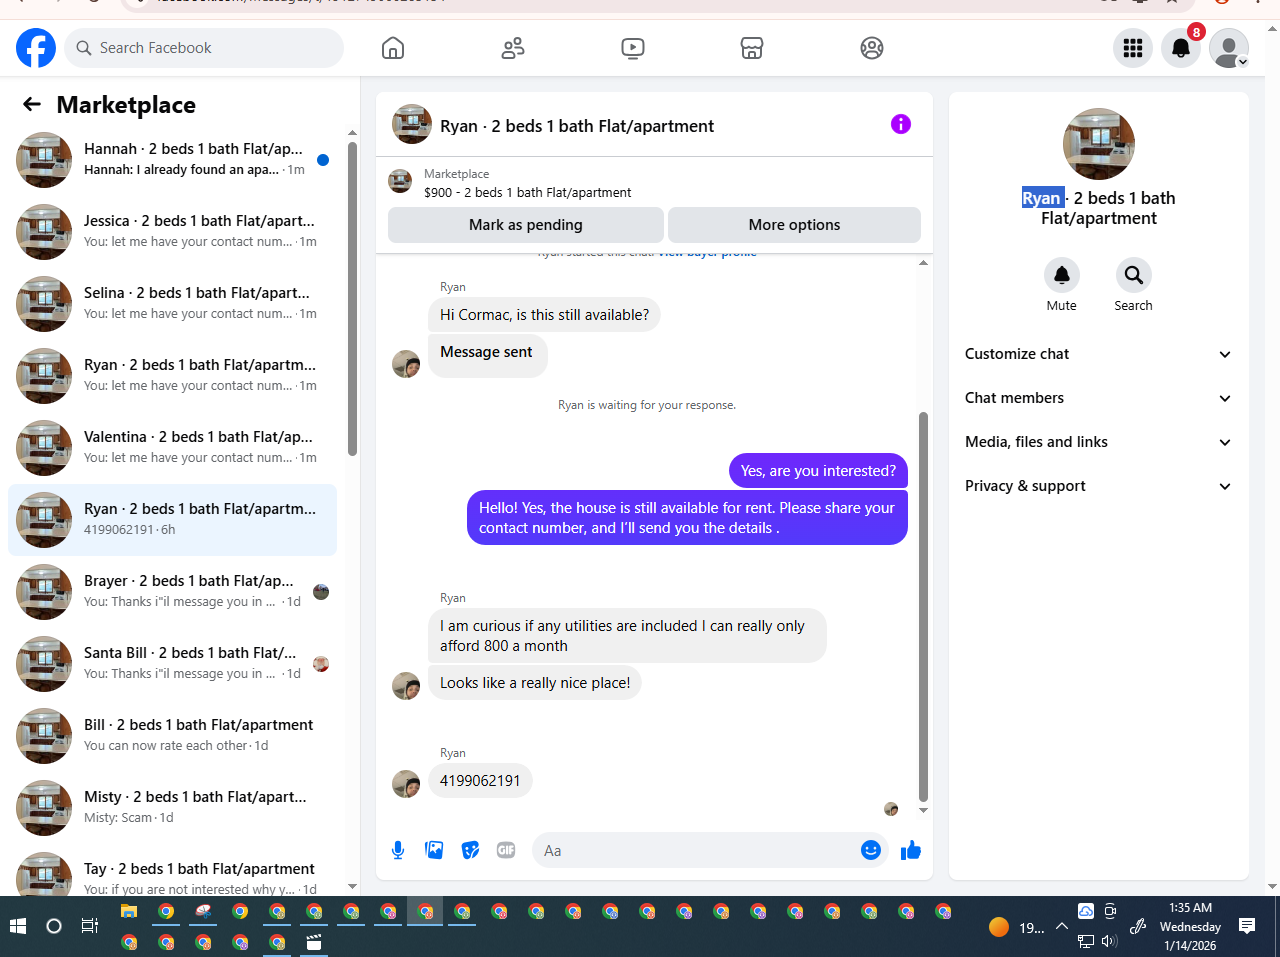This screenshot has width=1280, height=957.
Task: Open account profile avatar menu
Action: point(1229,48)
